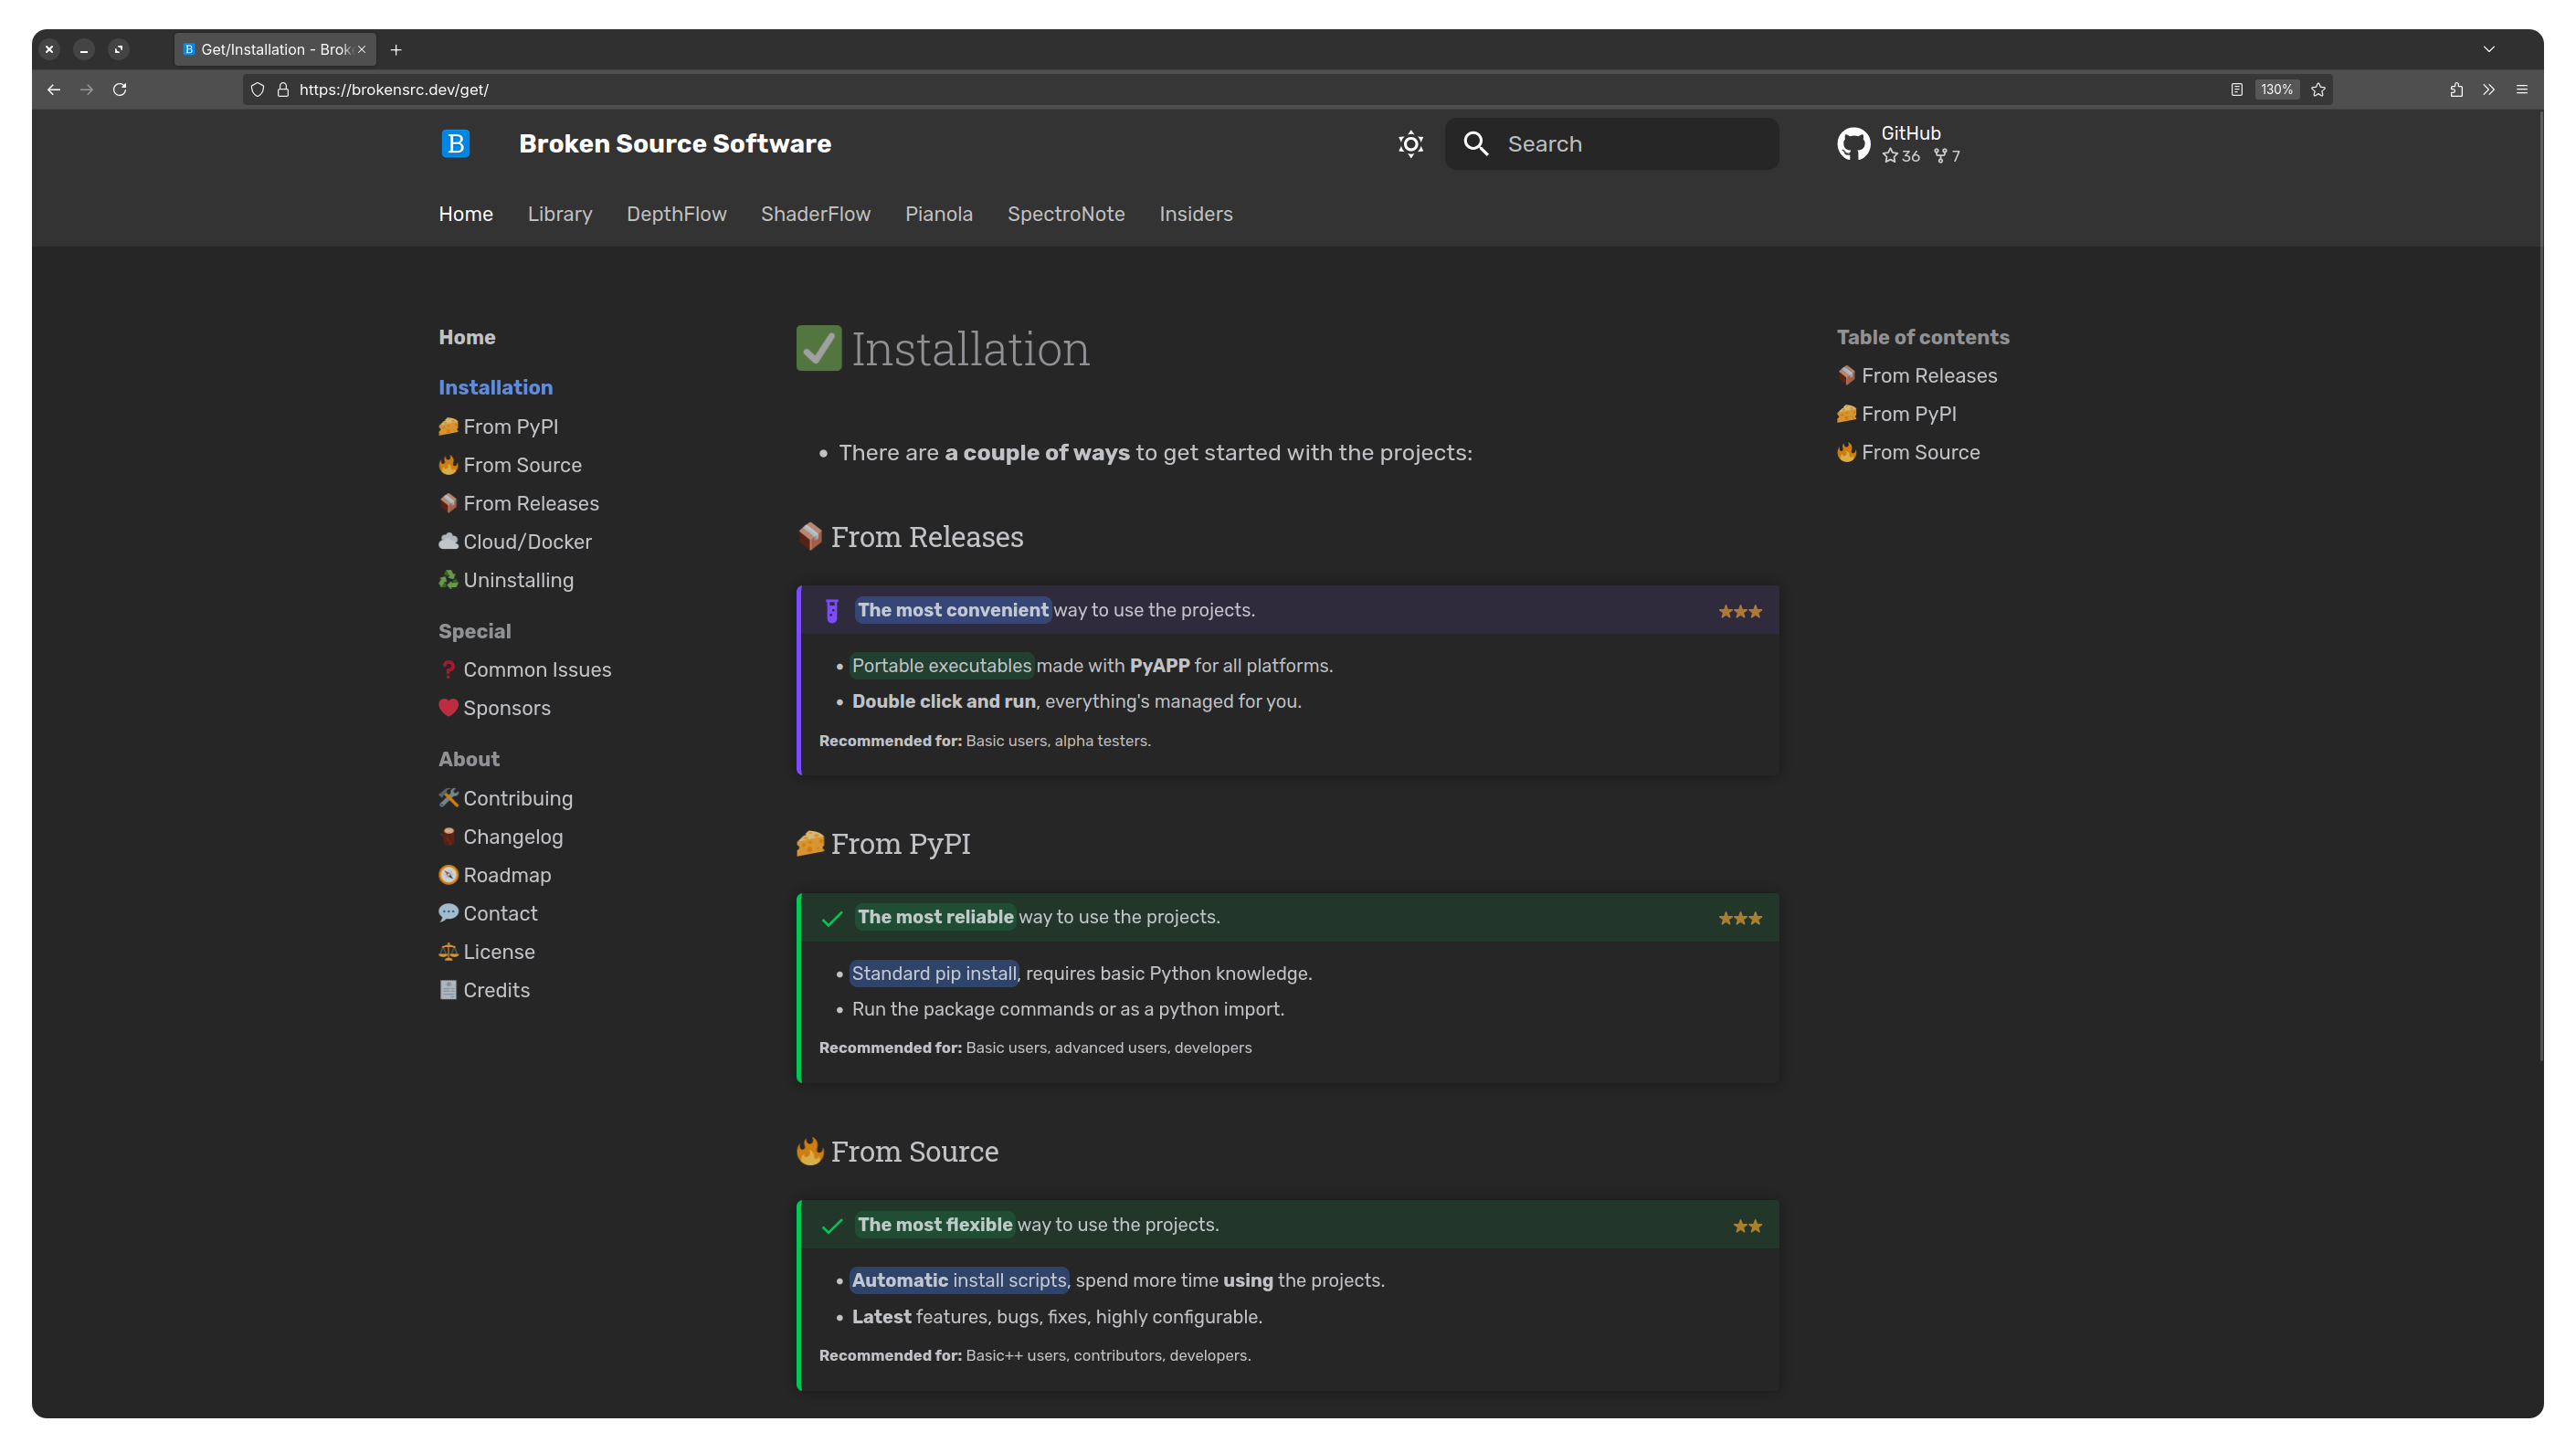The width and height of the screenshot is (2576, 1453).
Task: Jump to From Releases in table of contents
Action: (x=1917, y=376)
